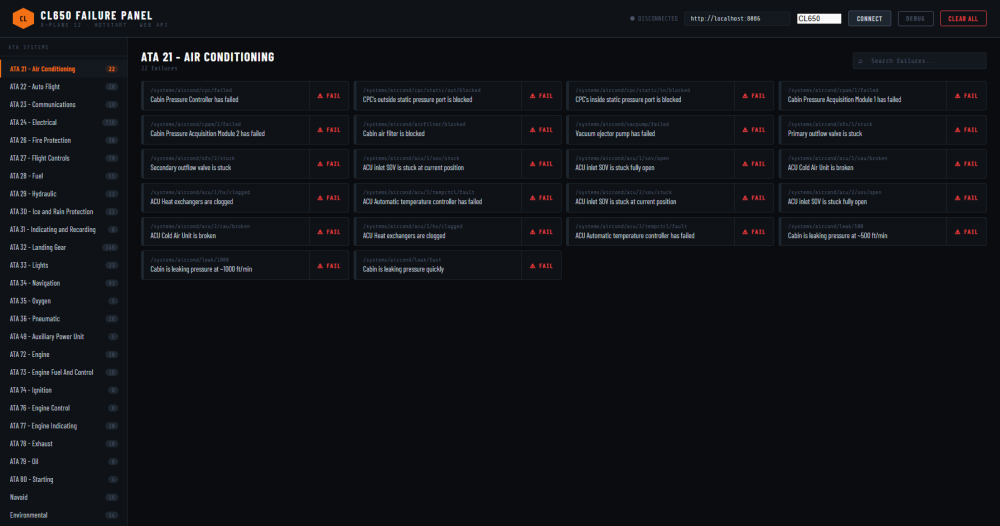Trigger FAIL for Cabin Pressure Controller failure
The image size is (1000, 526).
point(329,96)
